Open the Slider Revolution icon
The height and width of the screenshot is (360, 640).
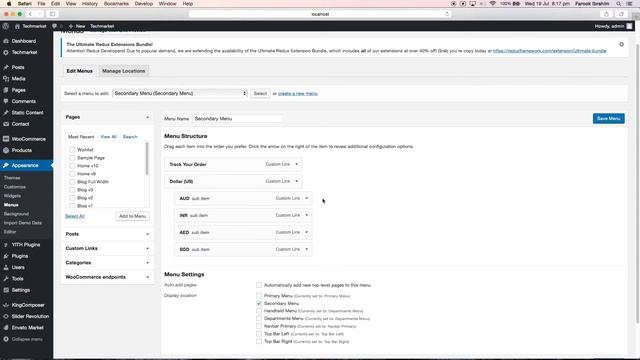click(x=6, y=316)
